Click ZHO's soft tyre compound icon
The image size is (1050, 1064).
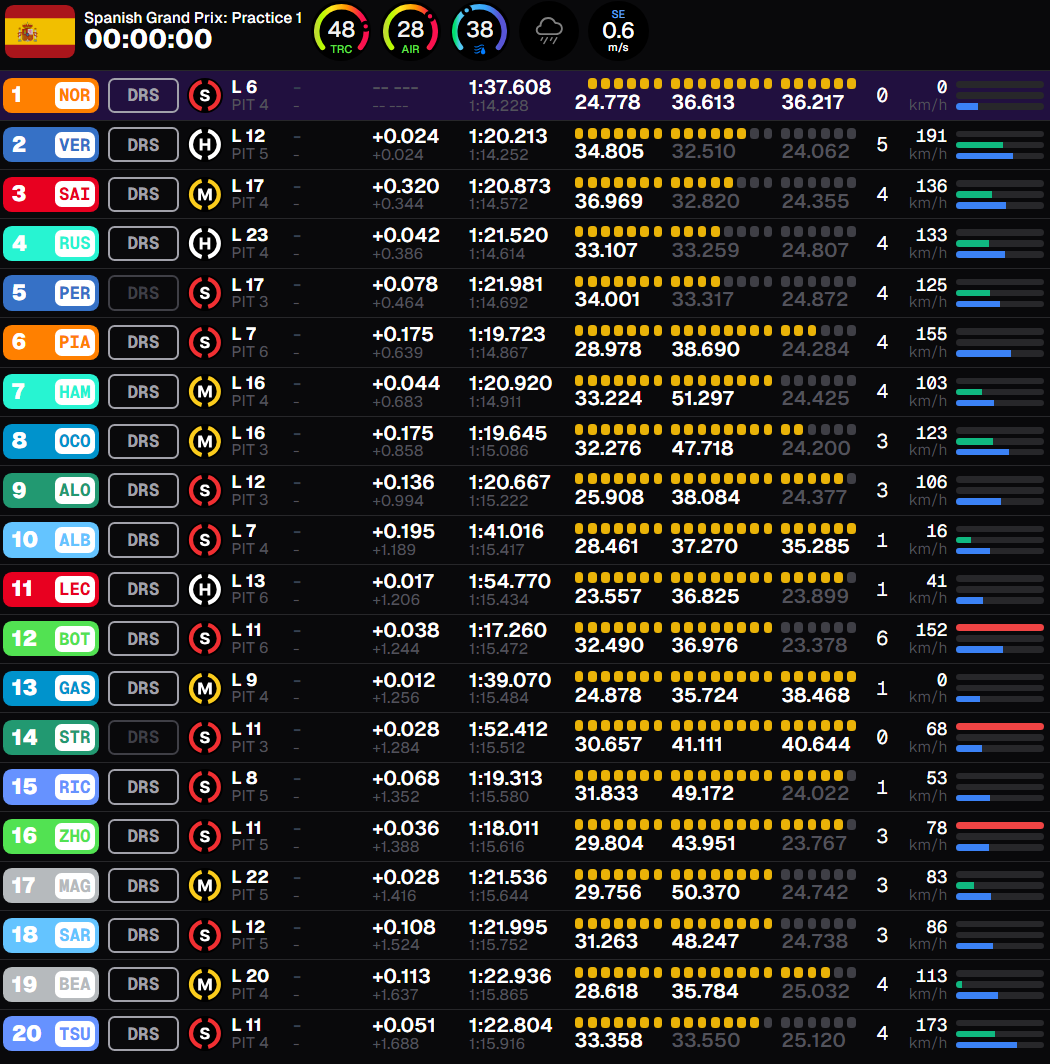(204, 837)
